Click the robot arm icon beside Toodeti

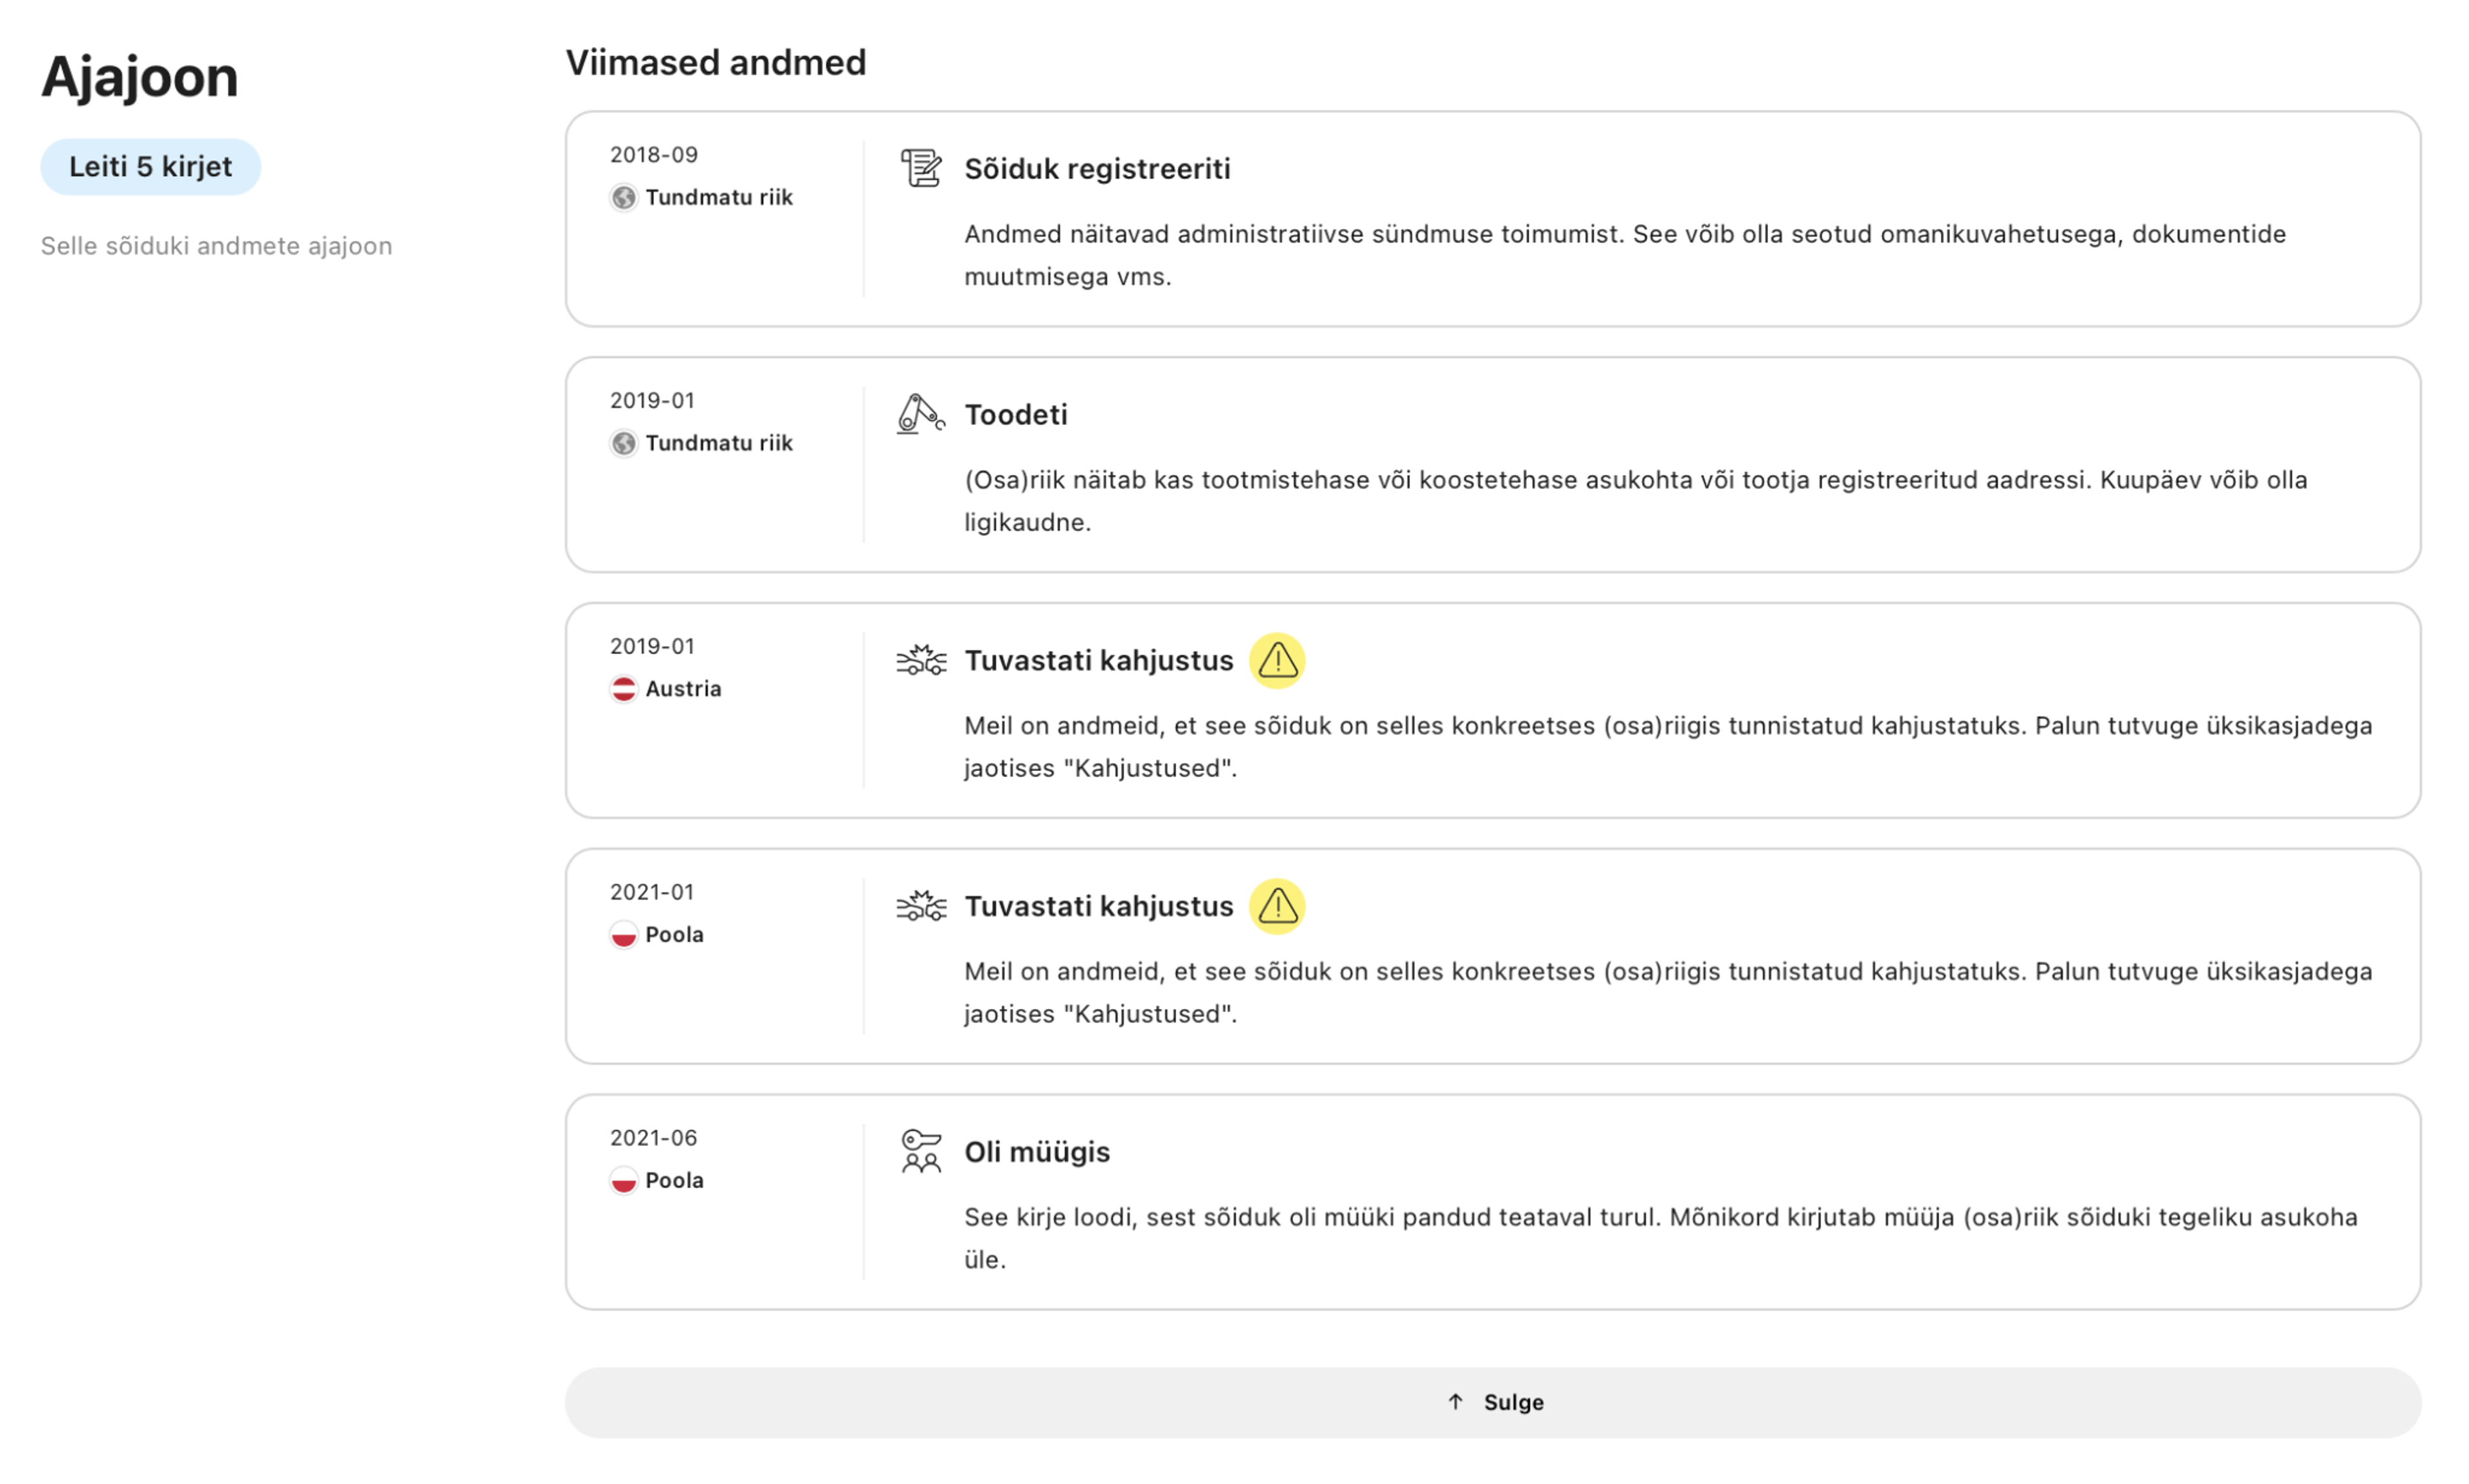coord(919,414)
